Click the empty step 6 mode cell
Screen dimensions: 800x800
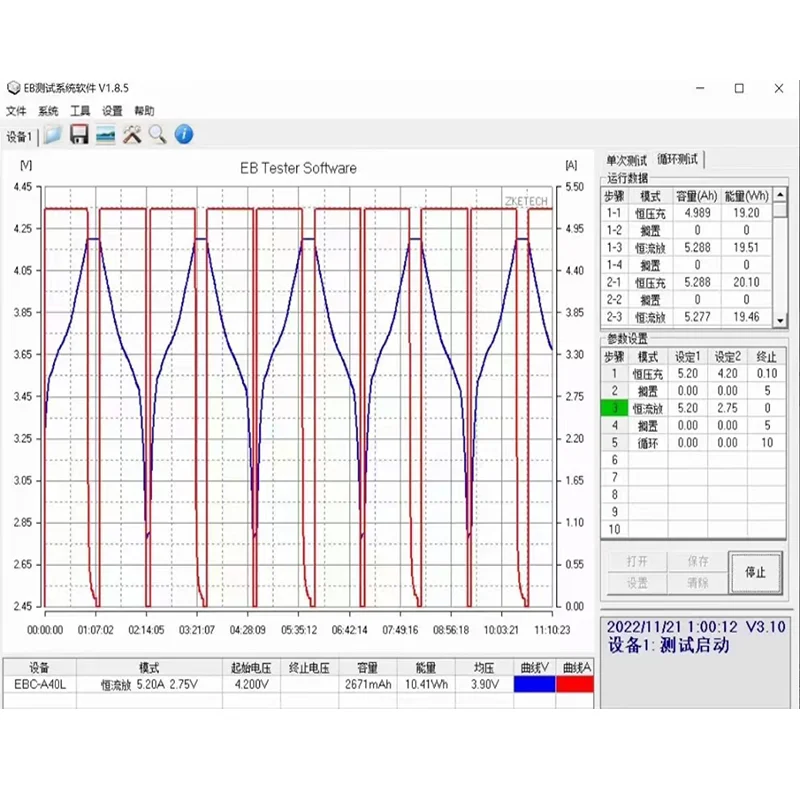[x=648, y=460]
